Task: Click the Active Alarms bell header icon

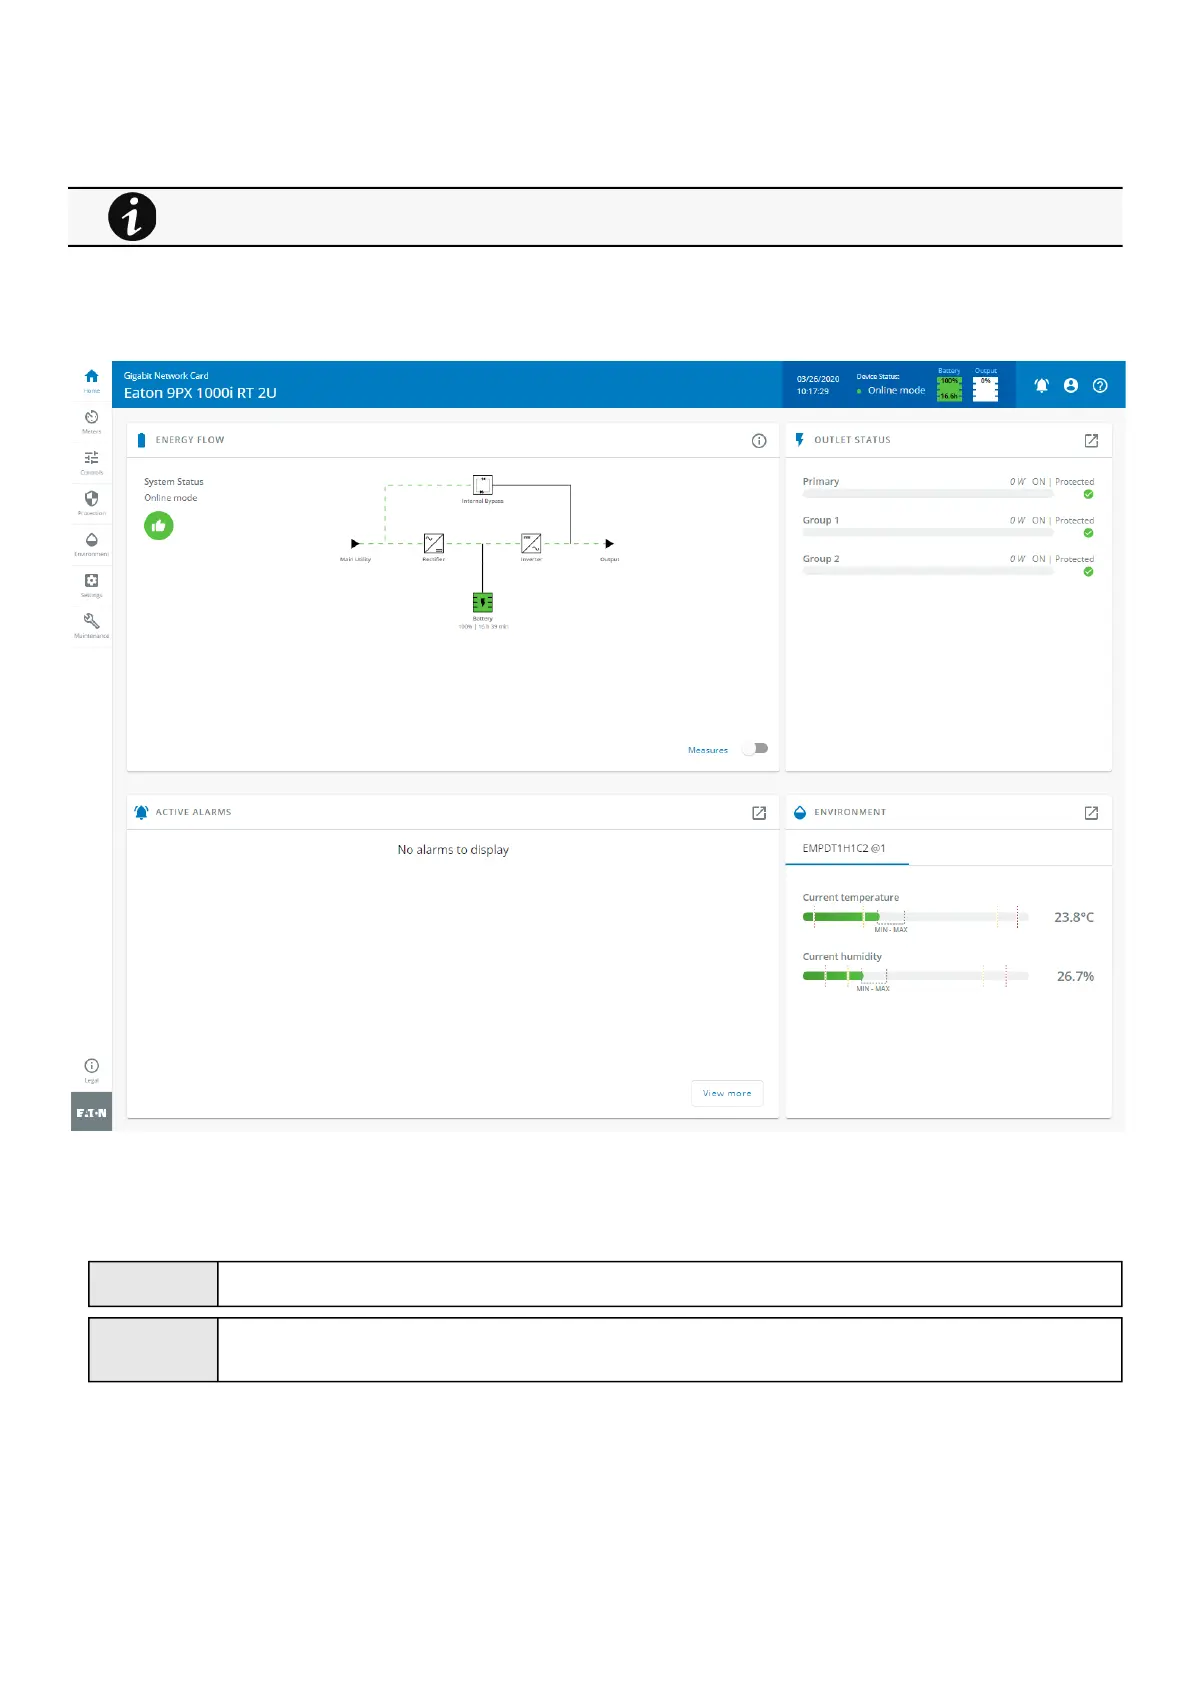Action: (141, 812)
